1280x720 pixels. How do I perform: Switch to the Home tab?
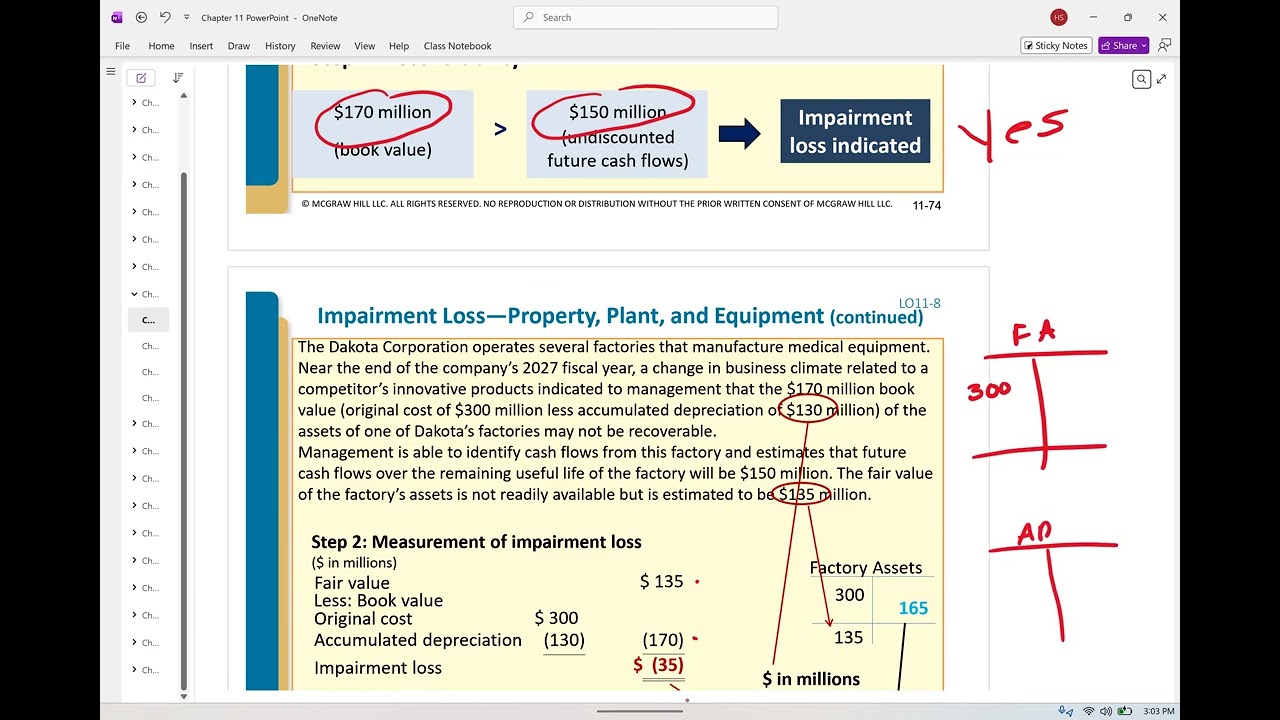click(161, 46)
